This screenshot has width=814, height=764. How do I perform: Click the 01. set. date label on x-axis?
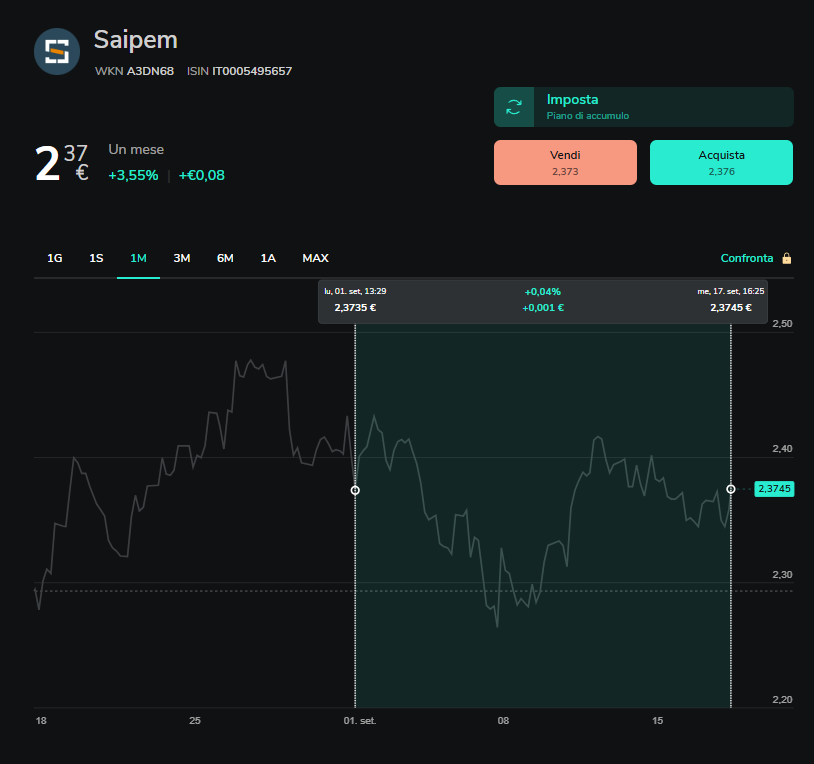[x=360, y=720]
